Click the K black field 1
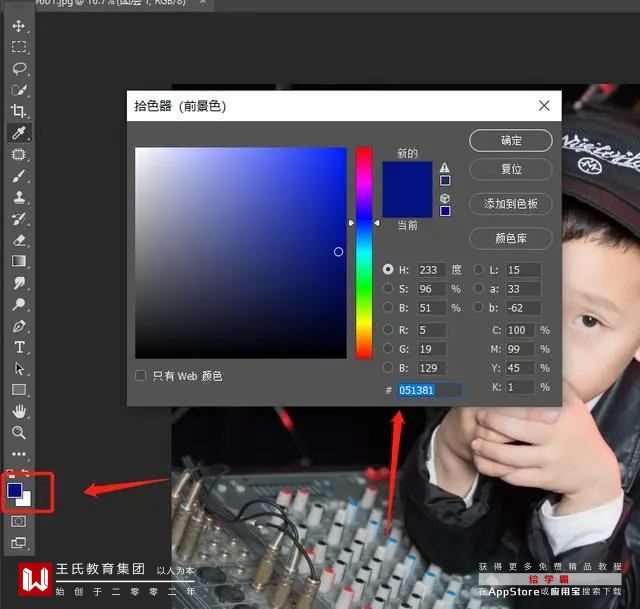This screenshot has height=609, width=640. pos(520,387)
